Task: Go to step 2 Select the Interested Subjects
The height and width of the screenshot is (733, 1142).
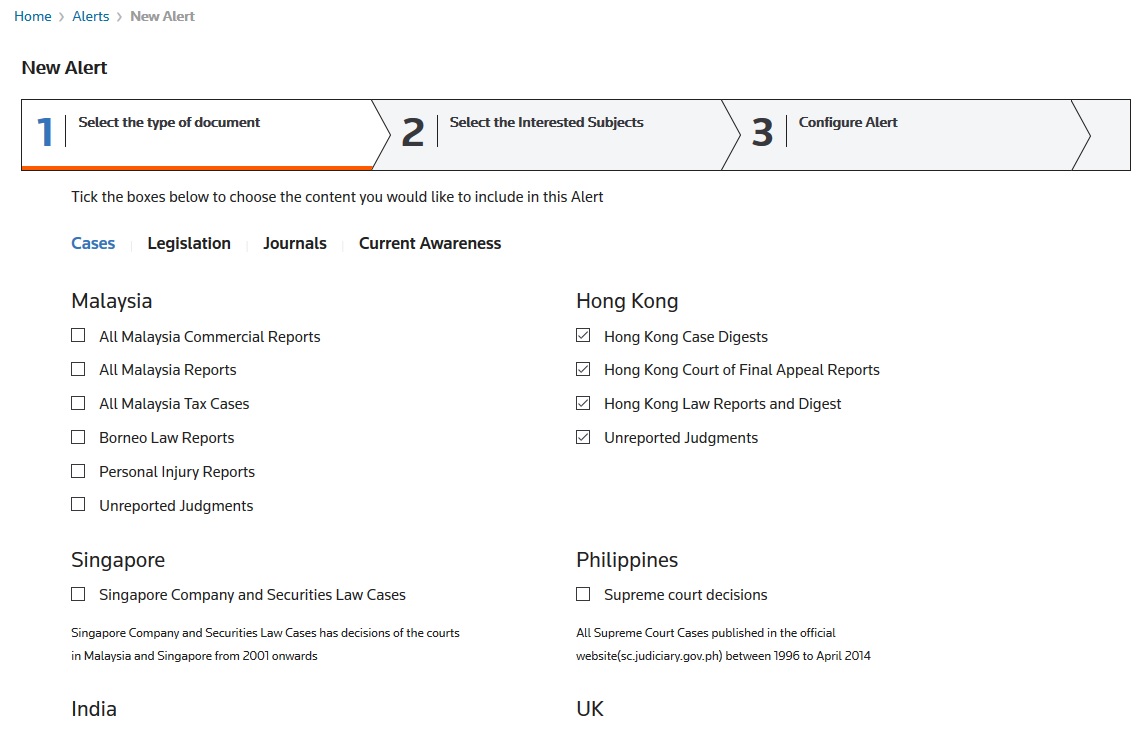Action: pos(557,135)
